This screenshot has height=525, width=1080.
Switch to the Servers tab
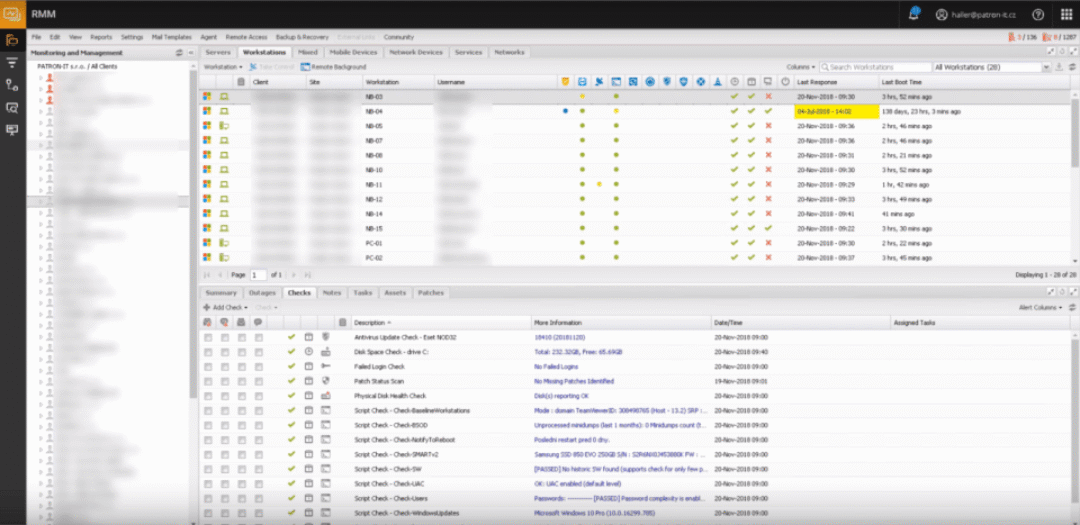click(x=217, y=52)
